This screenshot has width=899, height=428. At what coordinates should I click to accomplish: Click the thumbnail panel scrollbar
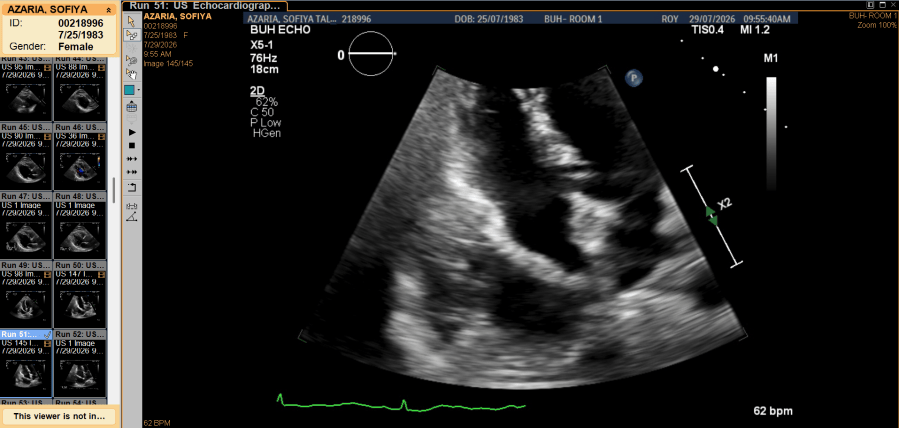[114, 190]
